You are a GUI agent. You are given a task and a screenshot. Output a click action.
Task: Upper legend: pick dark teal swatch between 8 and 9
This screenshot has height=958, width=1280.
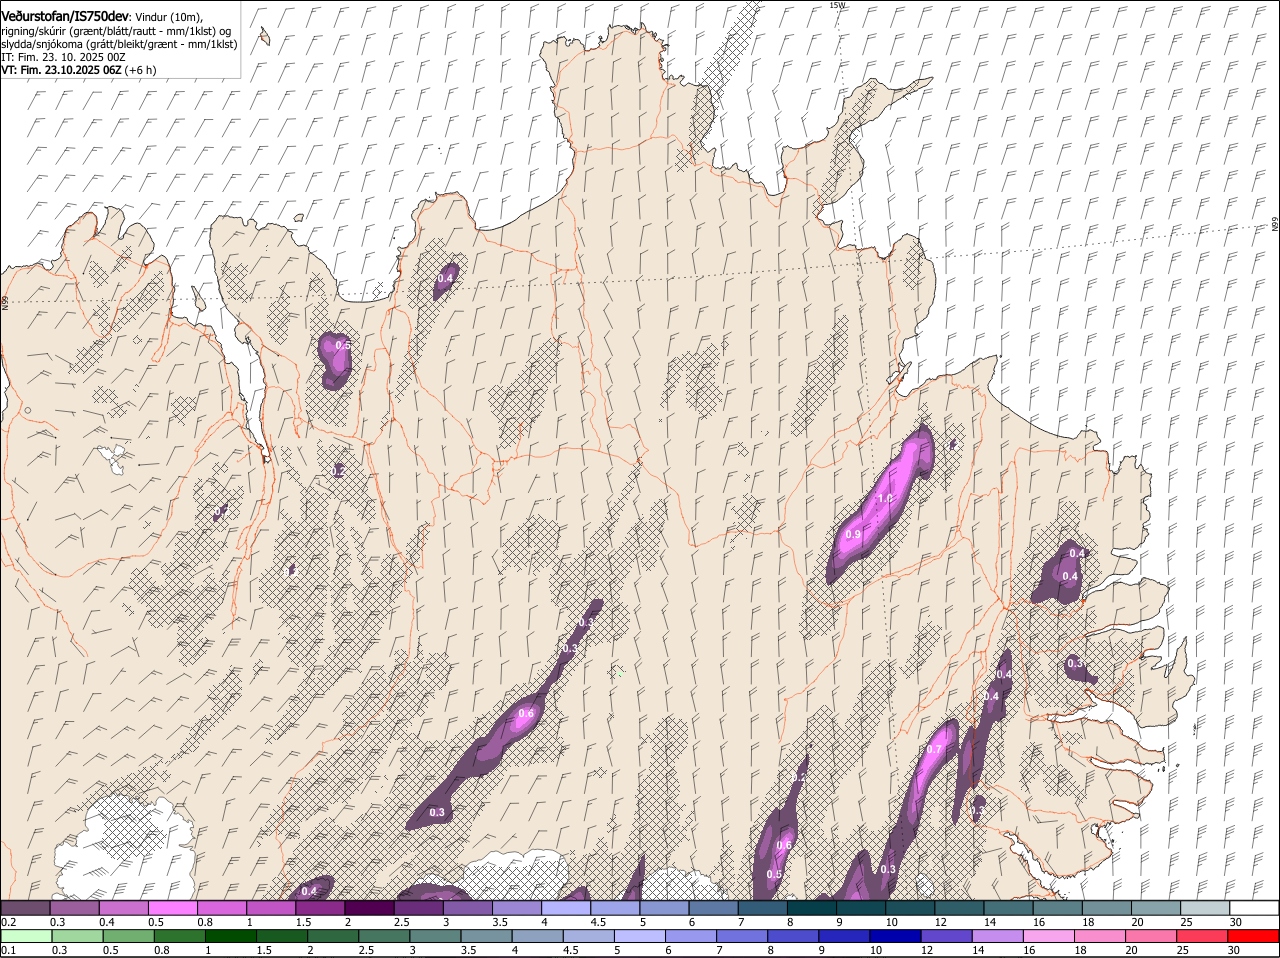(x=810, y=908)
